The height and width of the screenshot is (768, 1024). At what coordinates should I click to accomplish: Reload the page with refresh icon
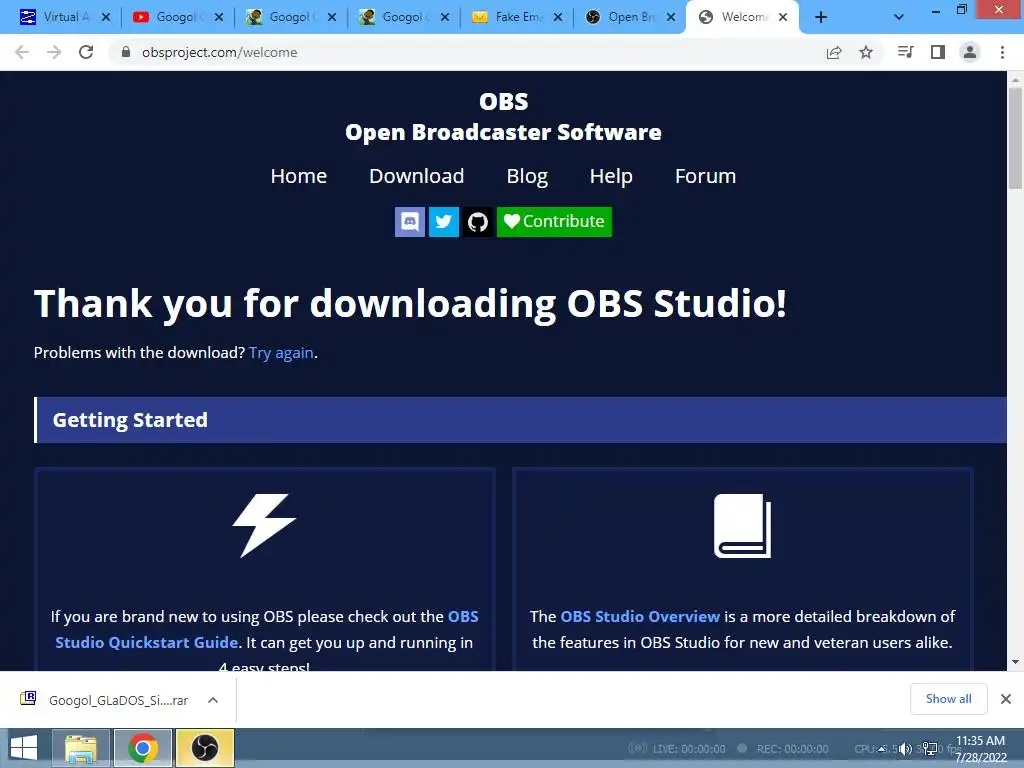86,52
